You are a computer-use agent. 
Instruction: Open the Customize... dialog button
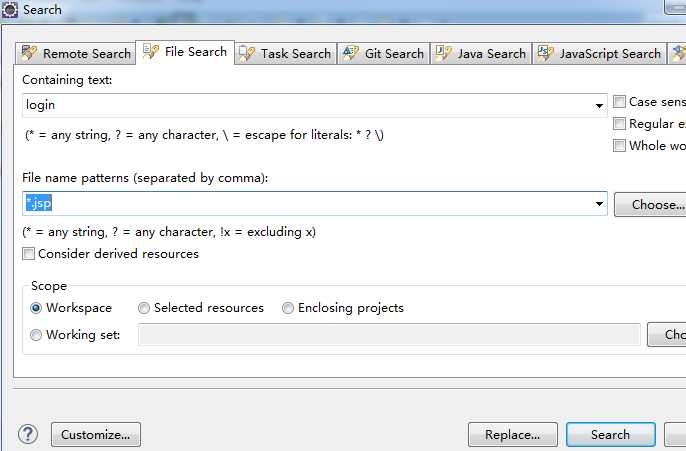[95, 435]
